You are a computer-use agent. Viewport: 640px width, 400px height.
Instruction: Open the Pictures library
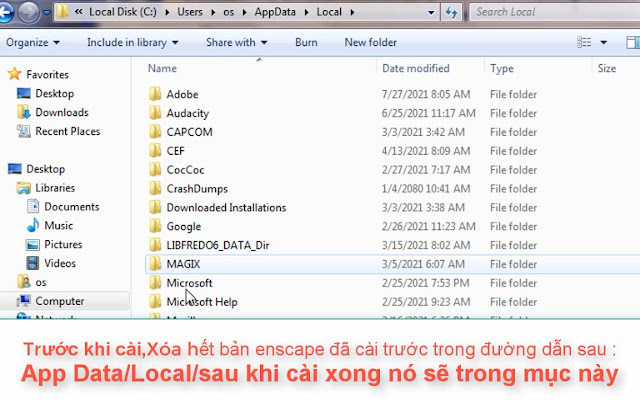click(x=54, y=244)
